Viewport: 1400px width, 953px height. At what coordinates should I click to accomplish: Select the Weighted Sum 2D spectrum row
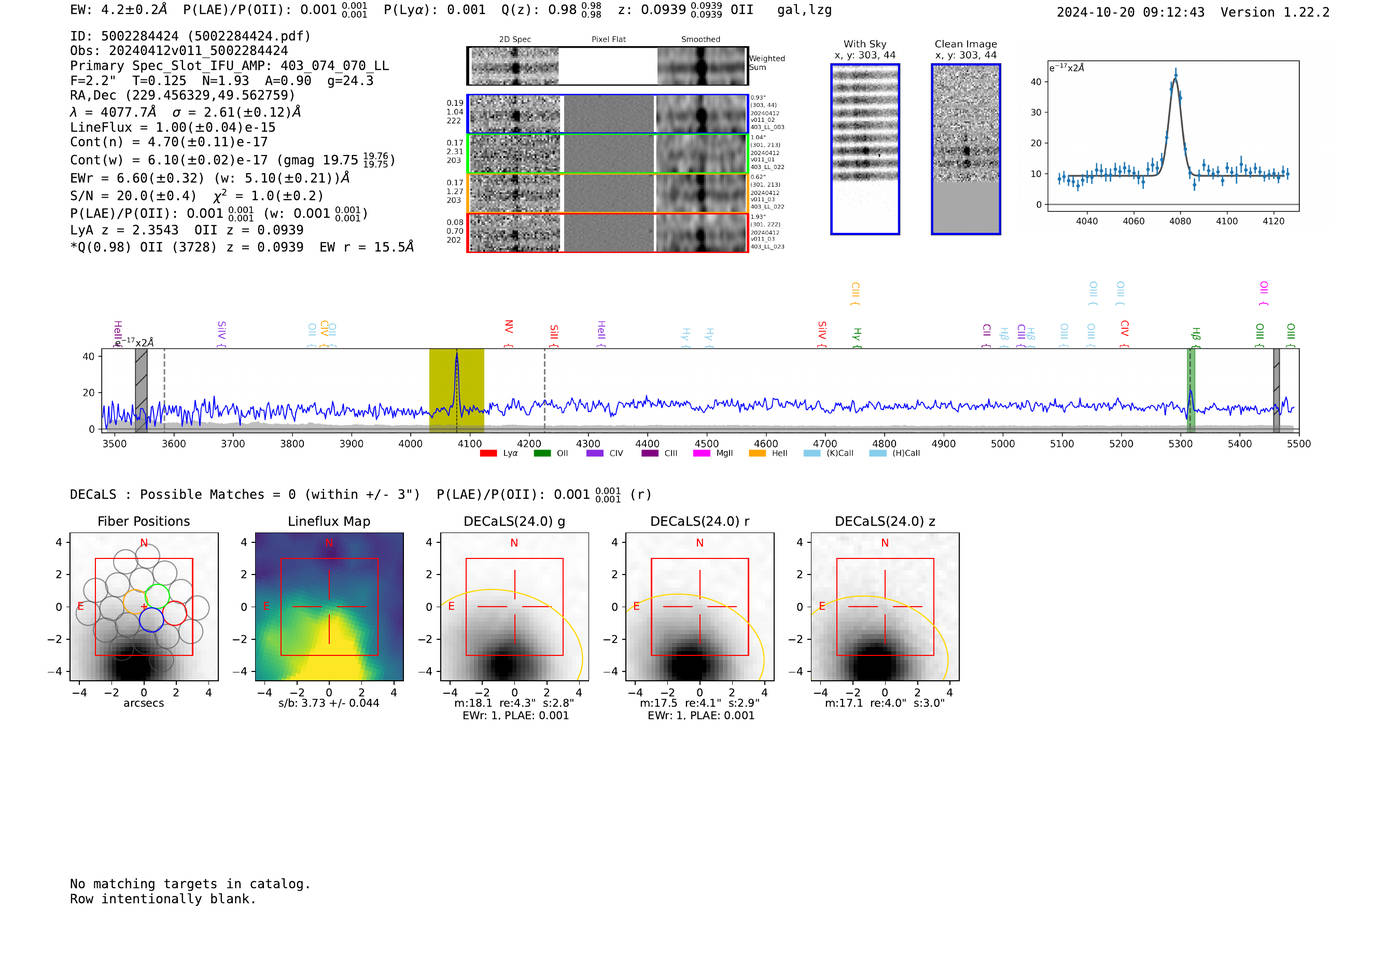(608, 66)
